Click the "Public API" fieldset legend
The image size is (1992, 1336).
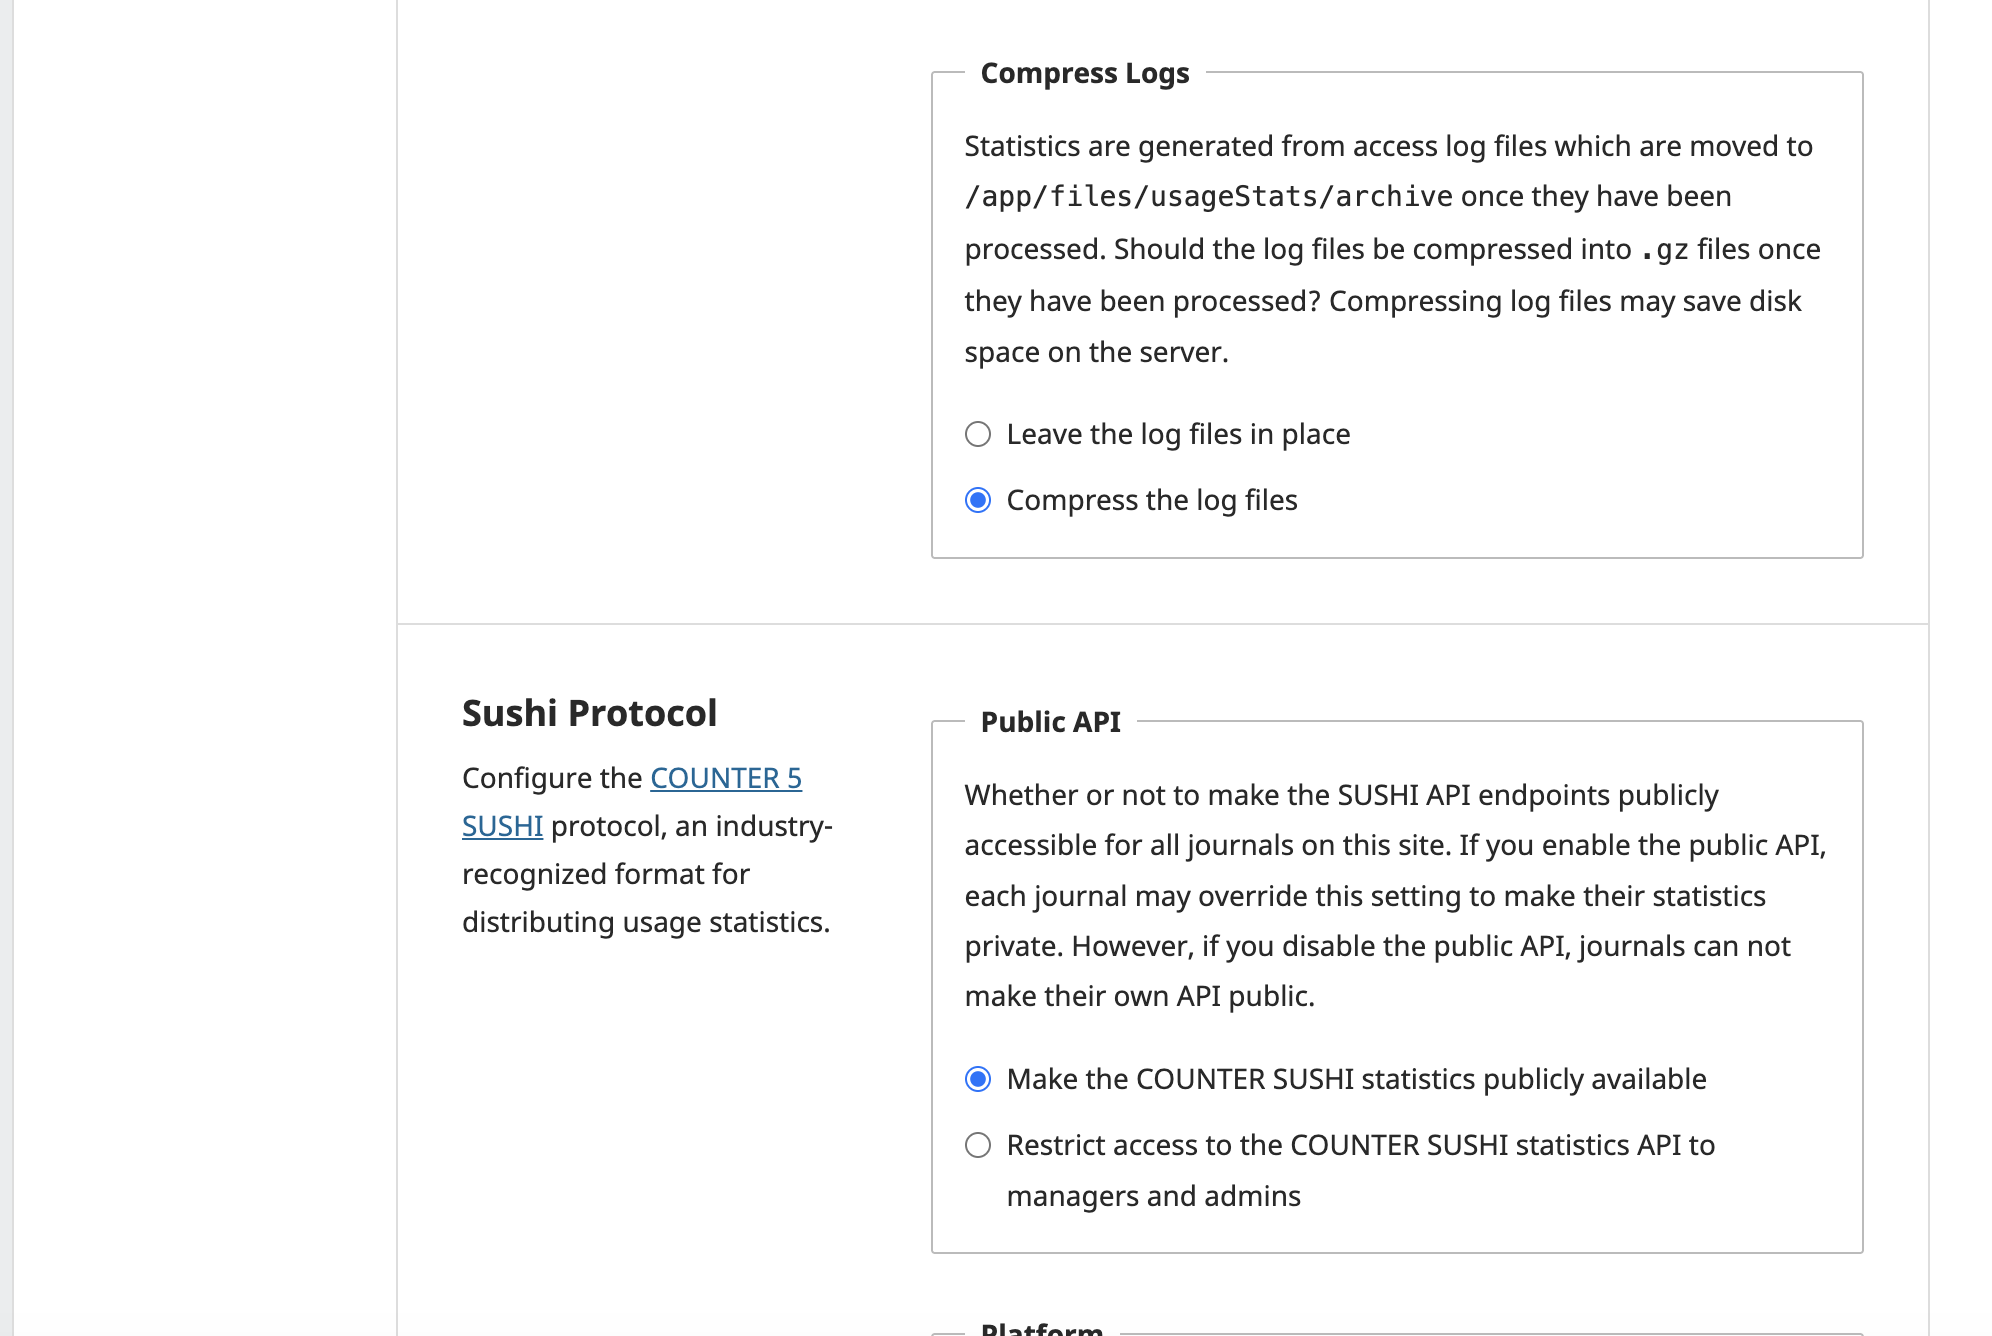pos(1050,722)
